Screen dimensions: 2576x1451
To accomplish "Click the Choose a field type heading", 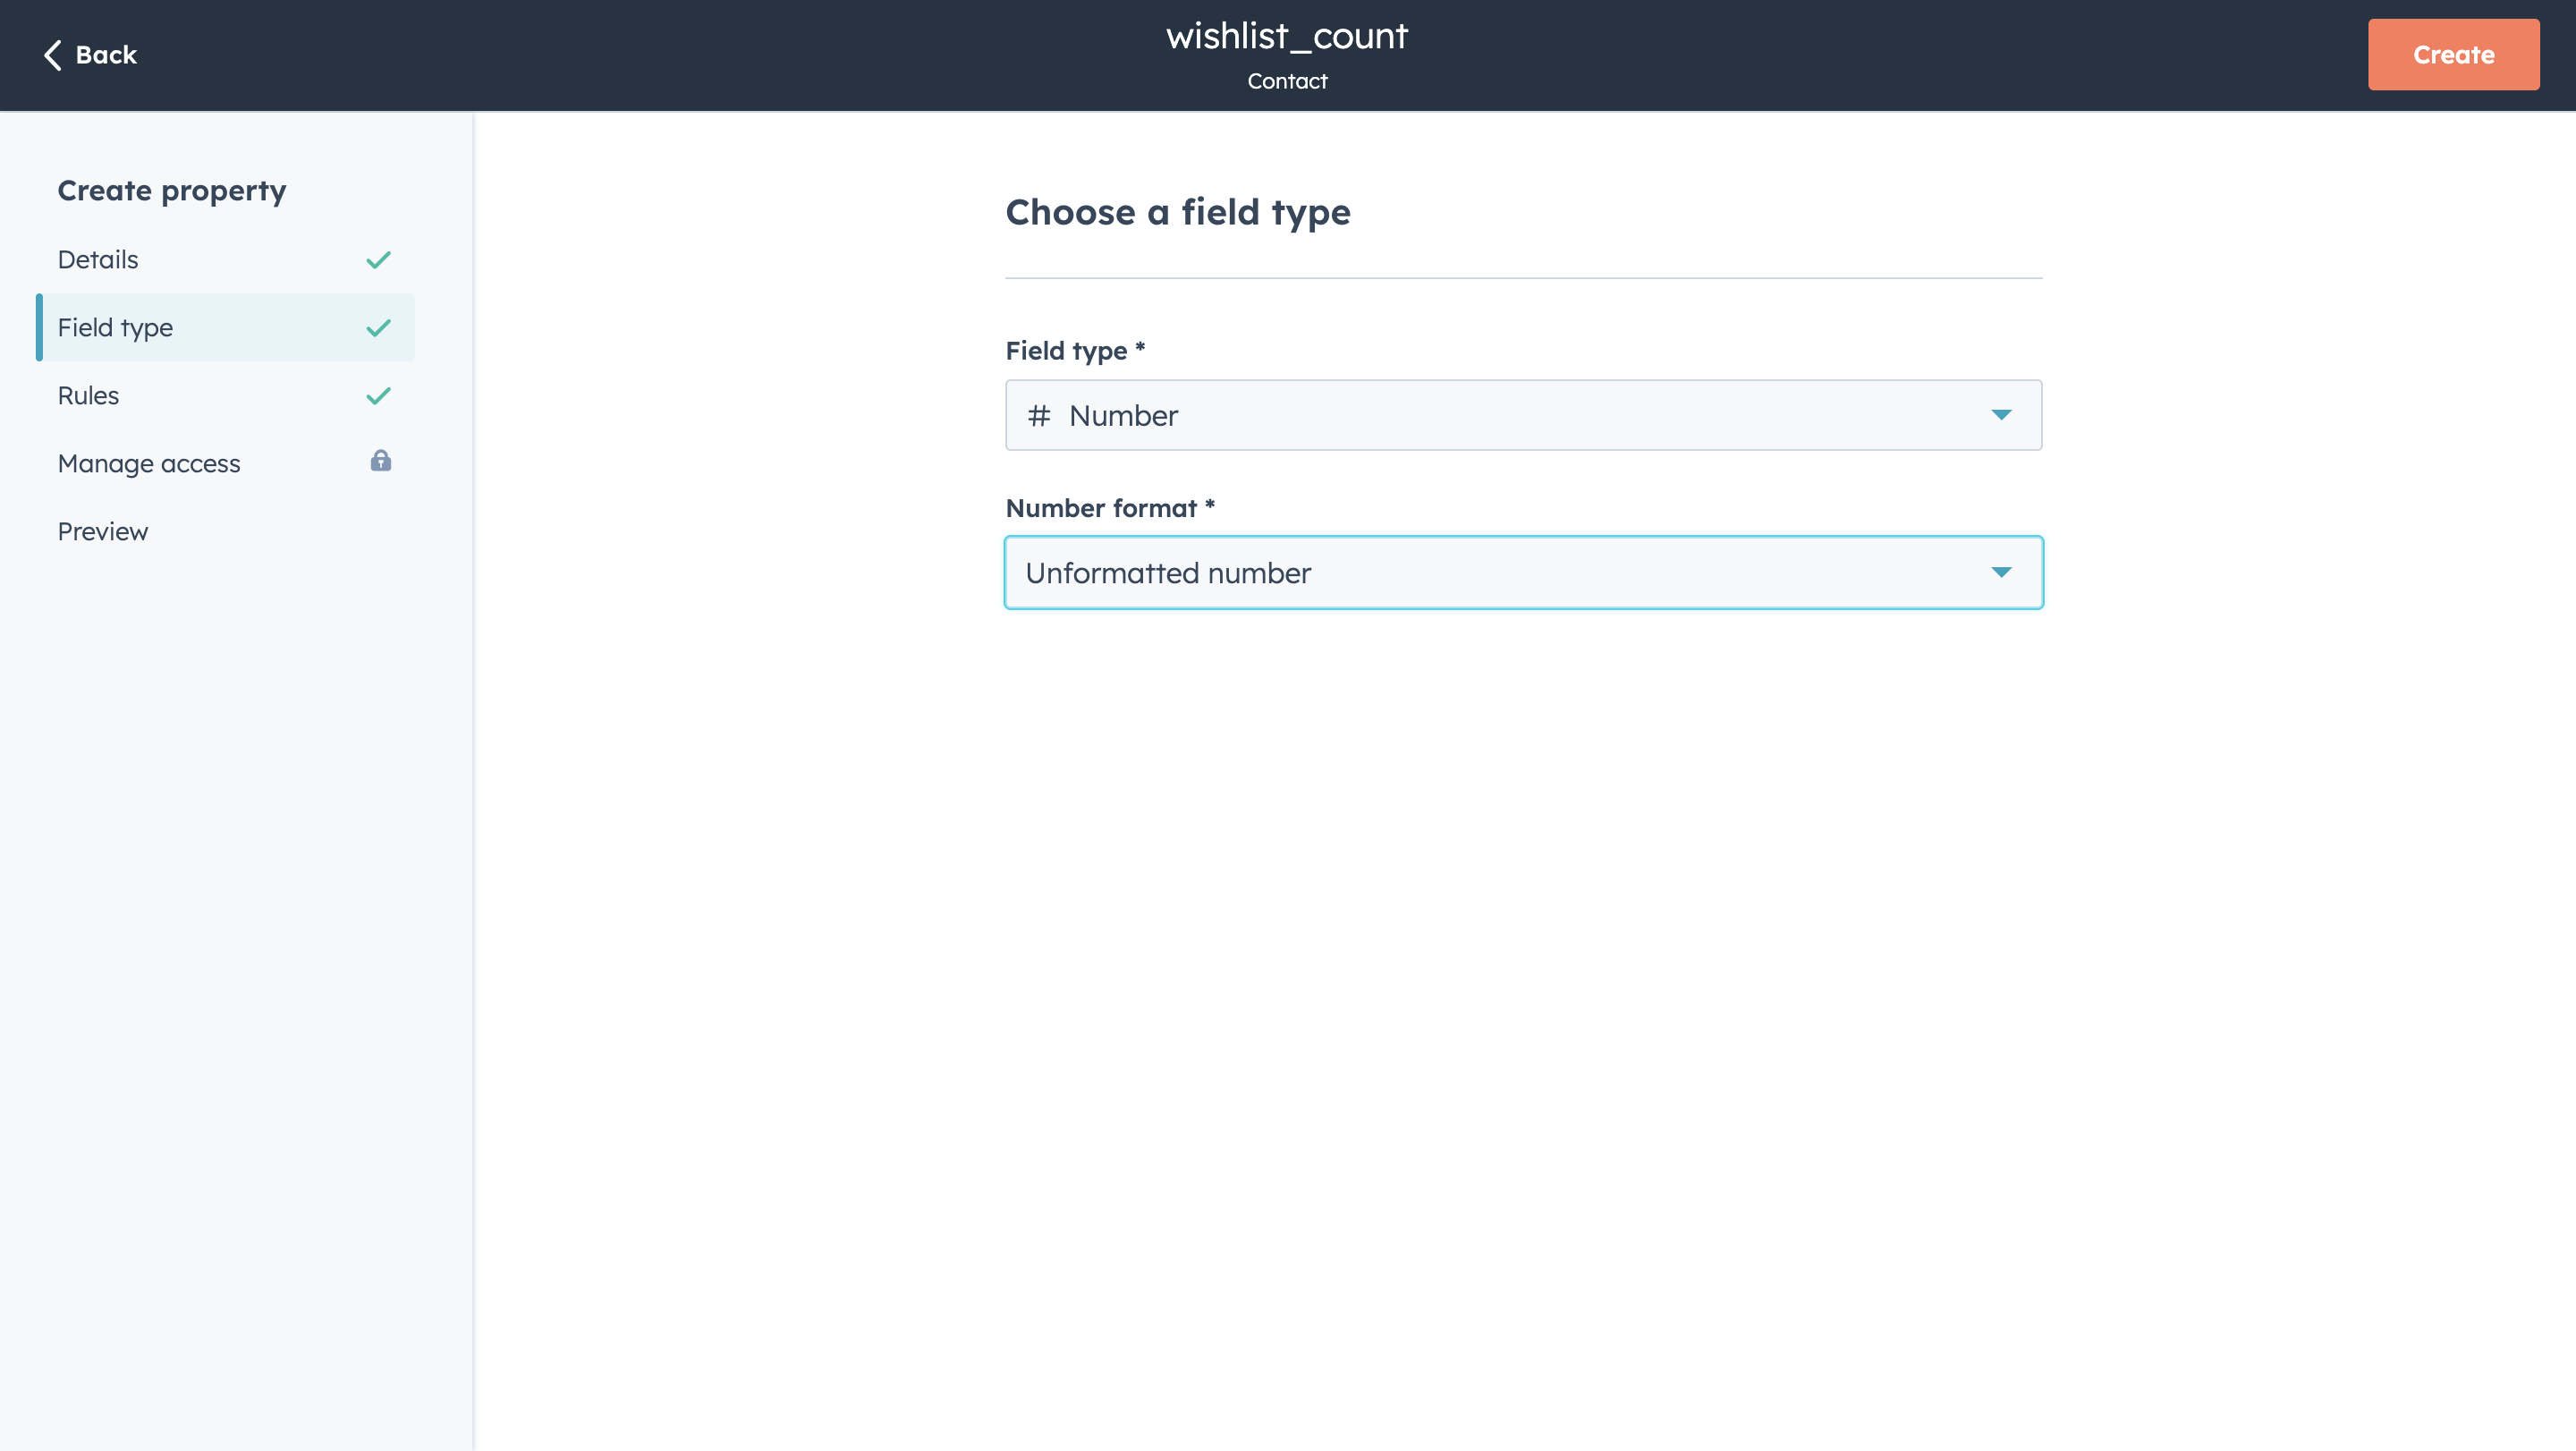I will click(1177, 212).
